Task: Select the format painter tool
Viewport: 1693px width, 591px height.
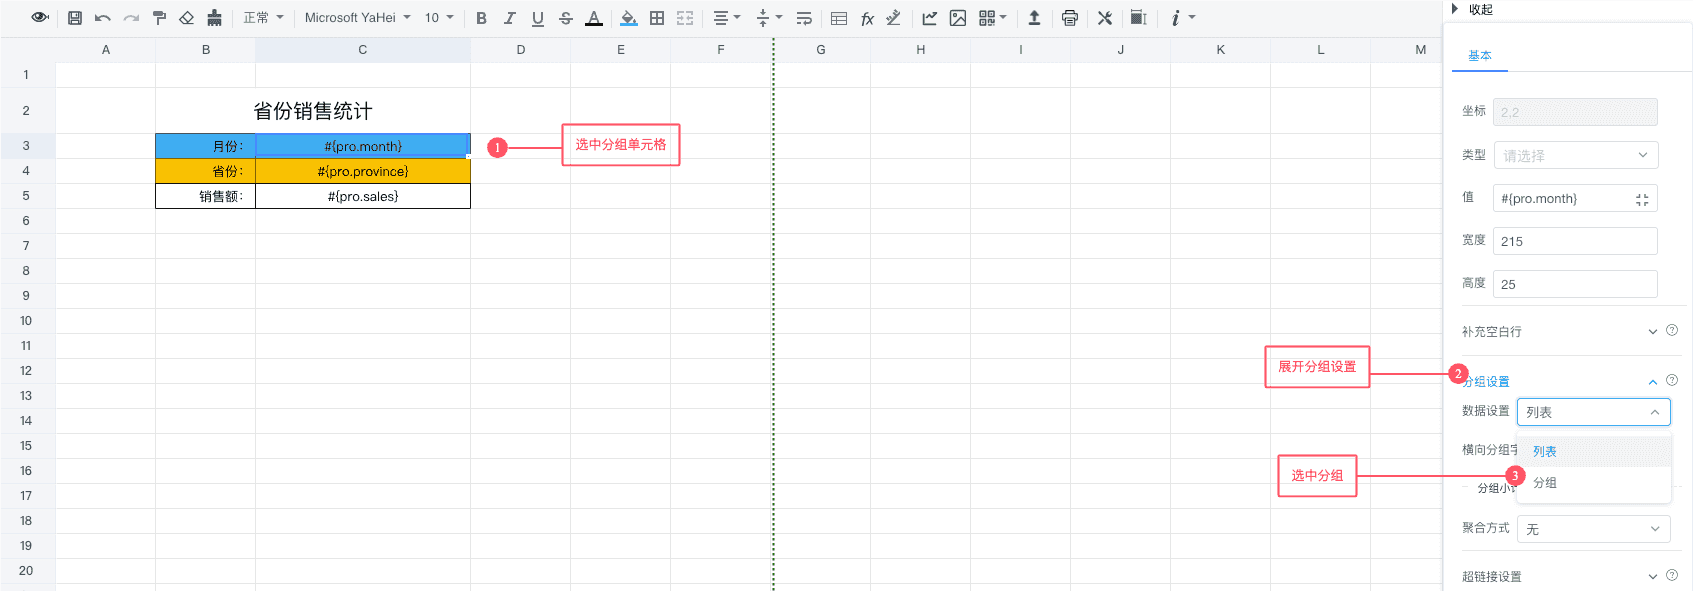Action: (159, 18)
